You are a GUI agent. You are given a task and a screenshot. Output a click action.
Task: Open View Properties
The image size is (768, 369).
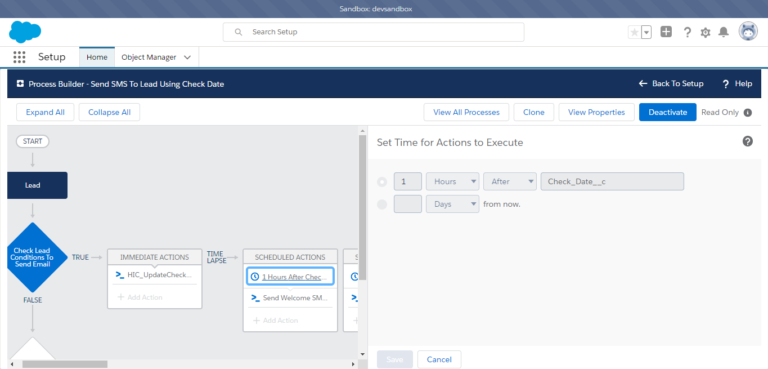[x=597, y=112]
